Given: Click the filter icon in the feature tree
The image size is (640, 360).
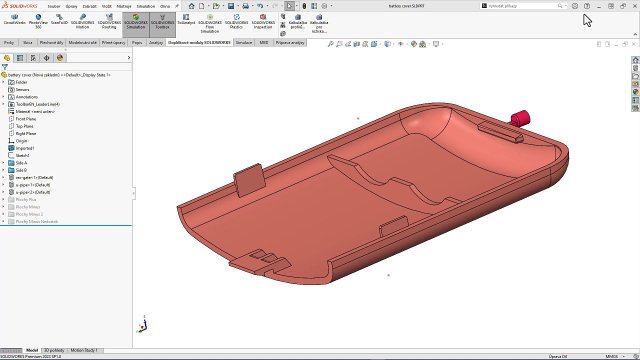Looking at the screenshot, I should click(5, 67).
